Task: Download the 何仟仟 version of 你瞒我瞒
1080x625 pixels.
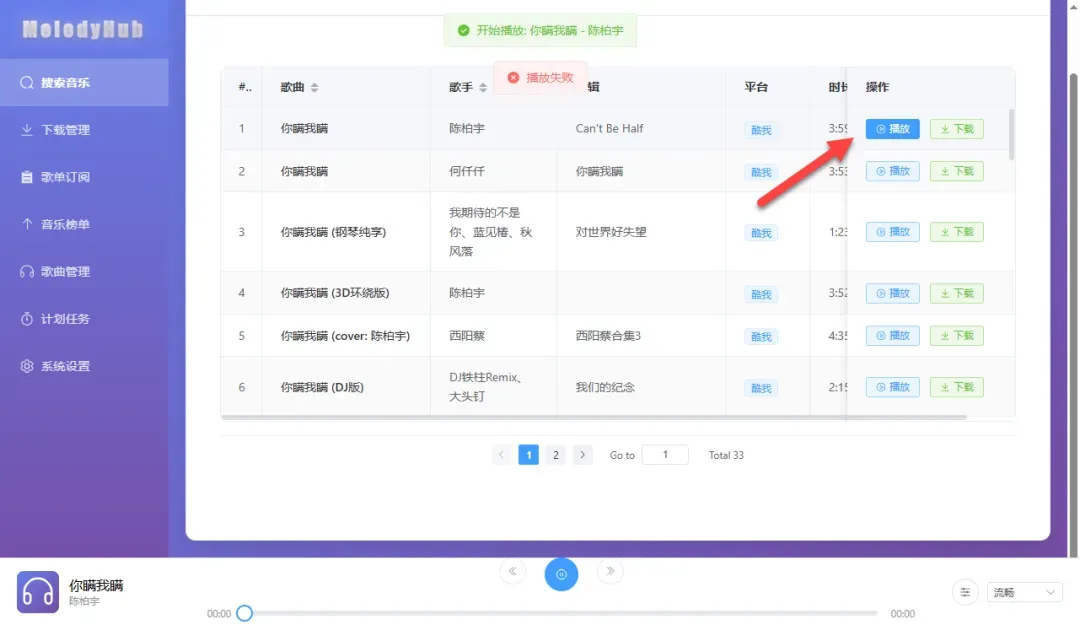Action: click(956, 171)
